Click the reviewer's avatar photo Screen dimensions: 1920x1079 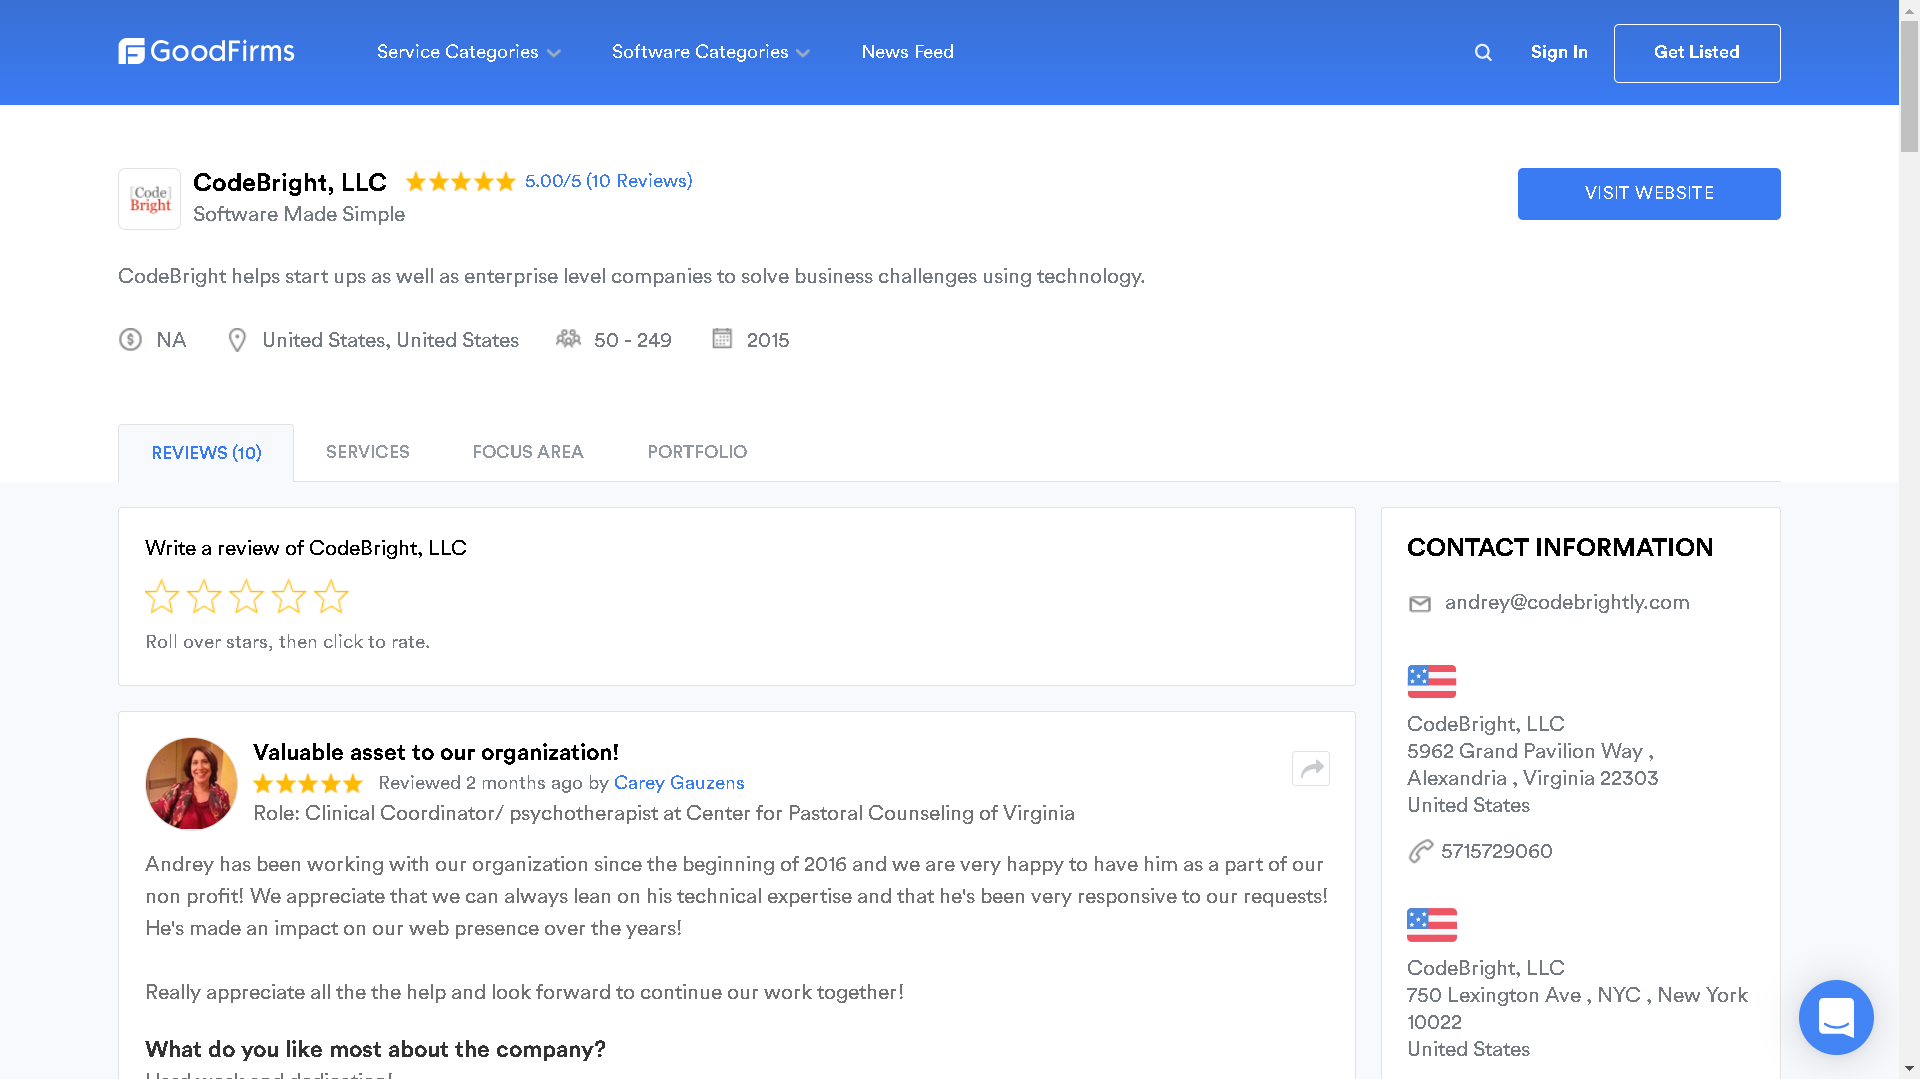(x=191, y=783)
